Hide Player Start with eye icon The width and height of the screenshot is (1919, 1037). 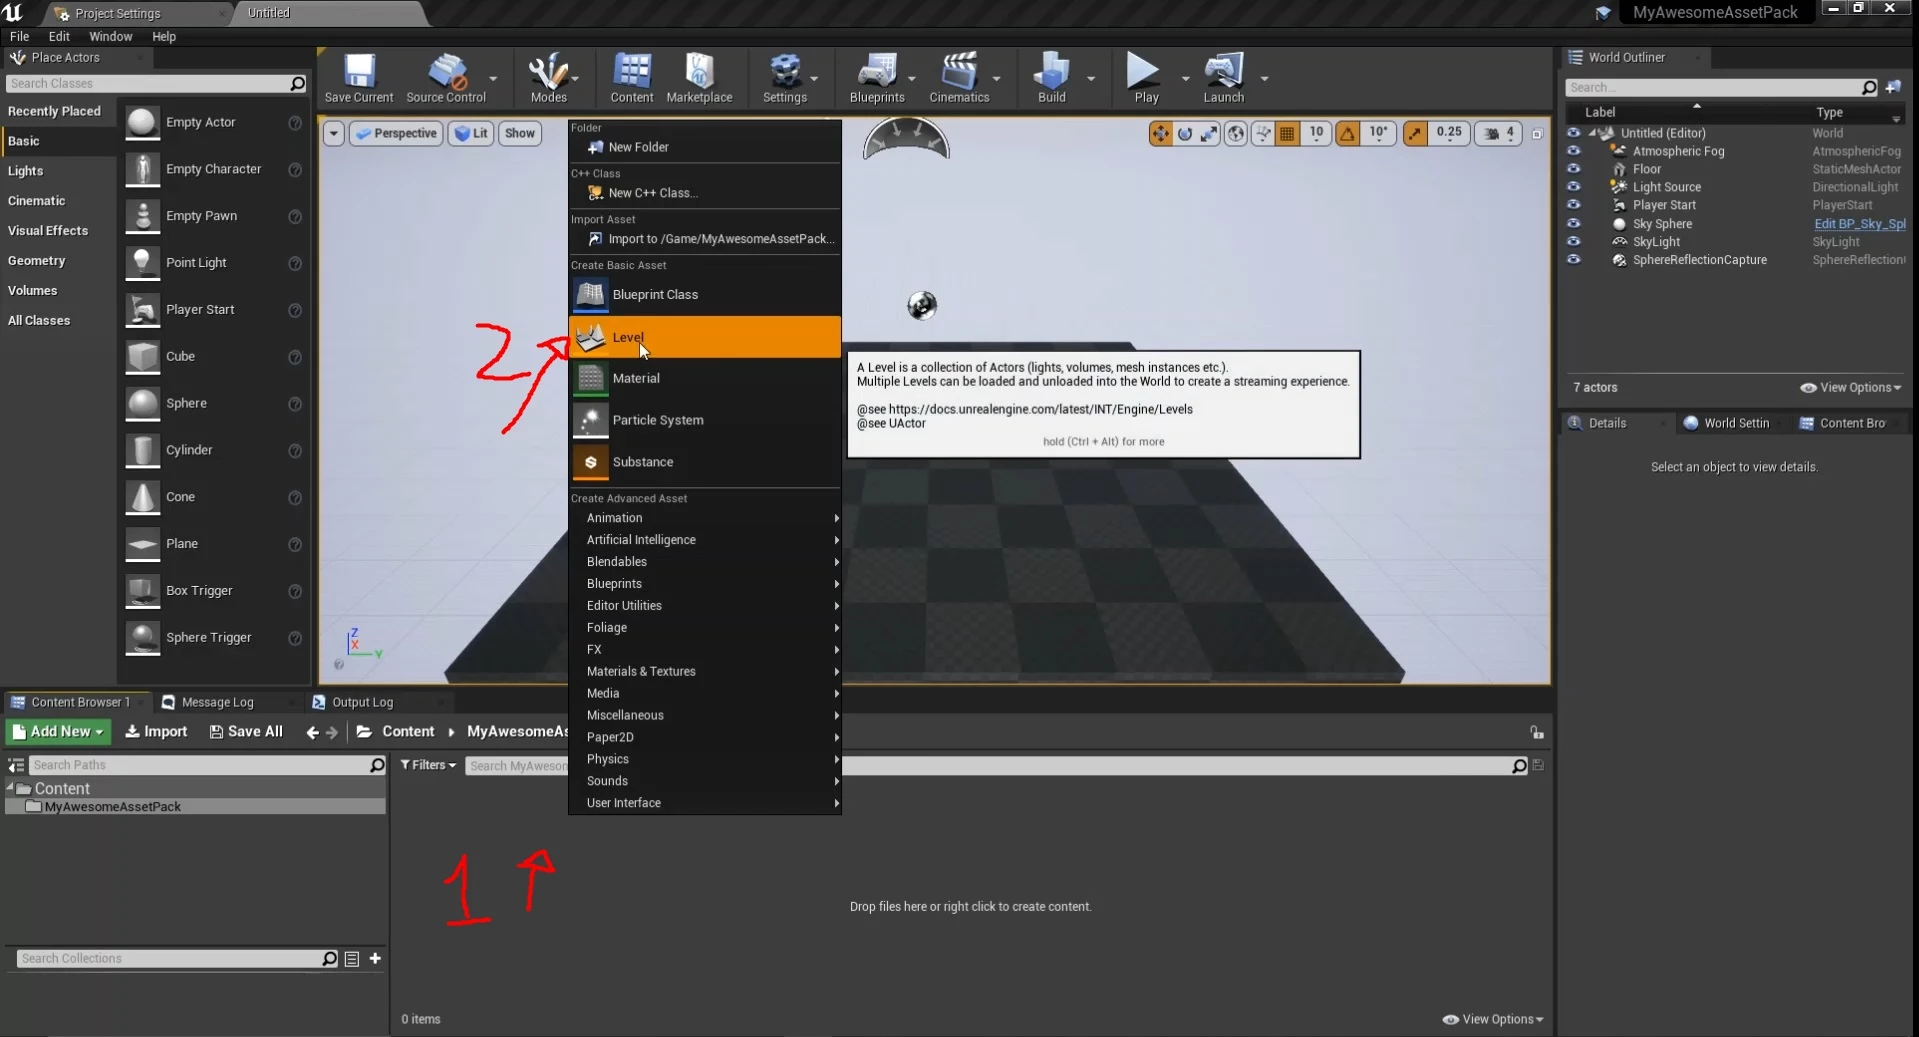[1573, 205]
